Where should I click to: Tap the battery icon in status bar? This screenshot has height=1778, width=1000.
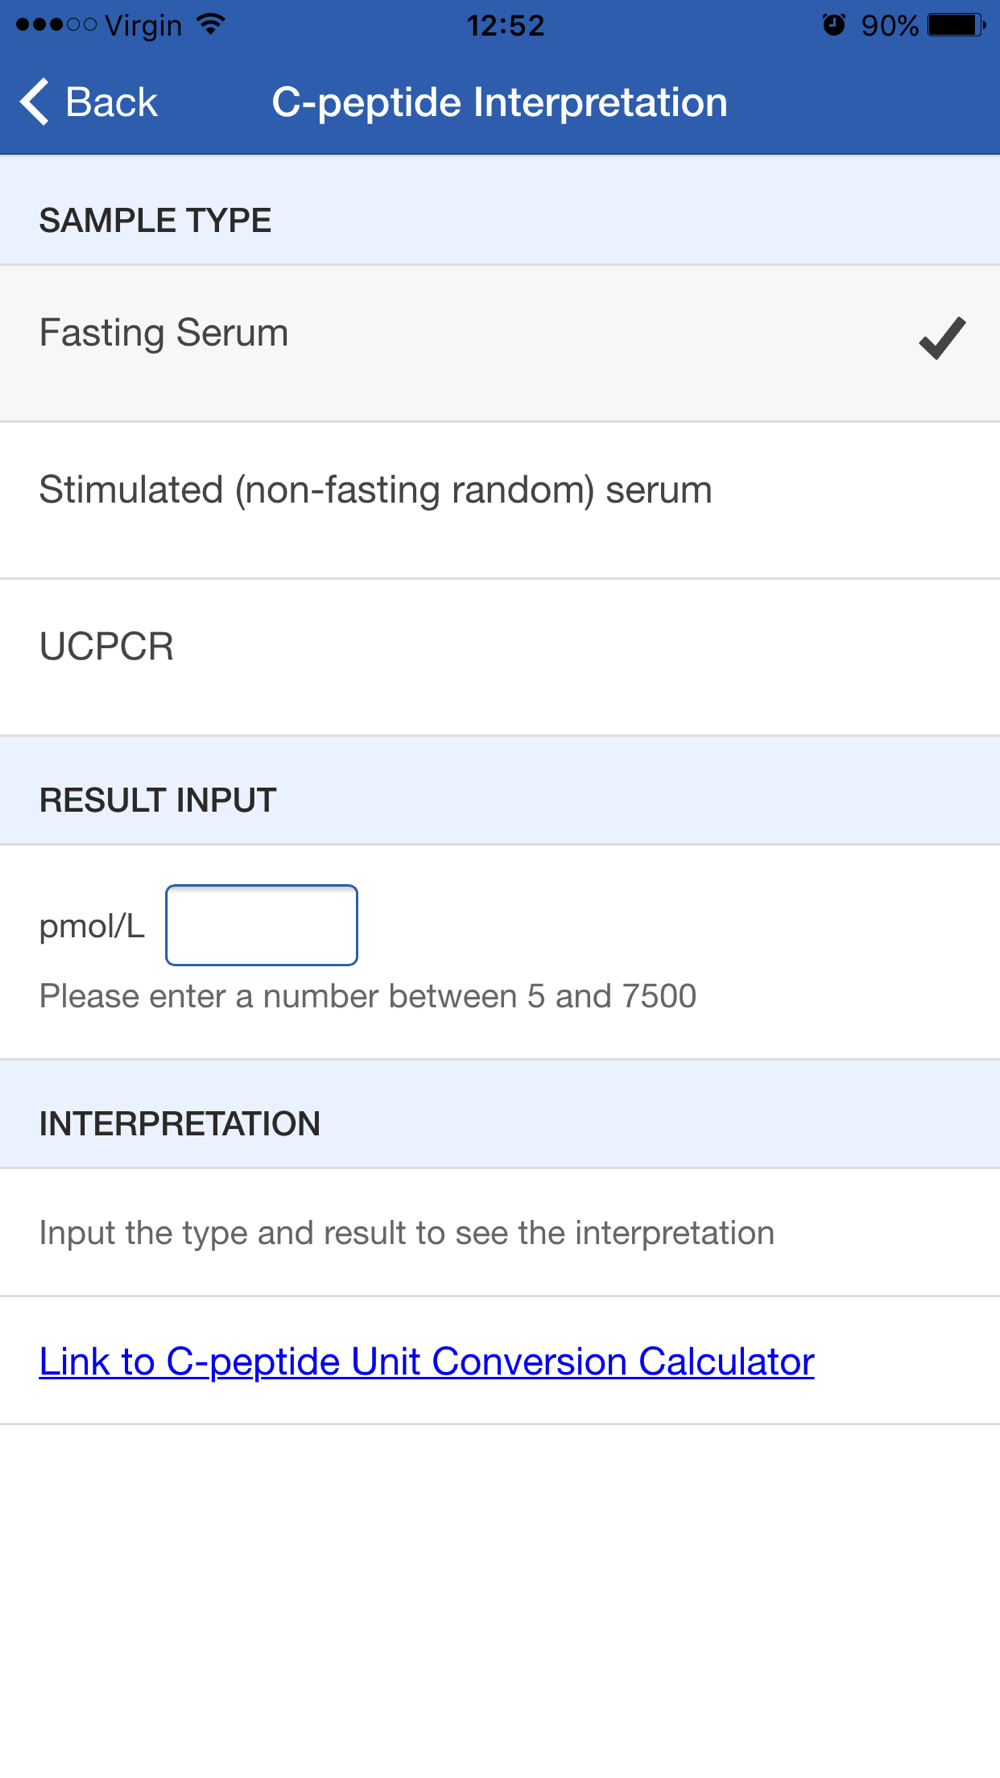pyautogui.click(x=957, y=25)
